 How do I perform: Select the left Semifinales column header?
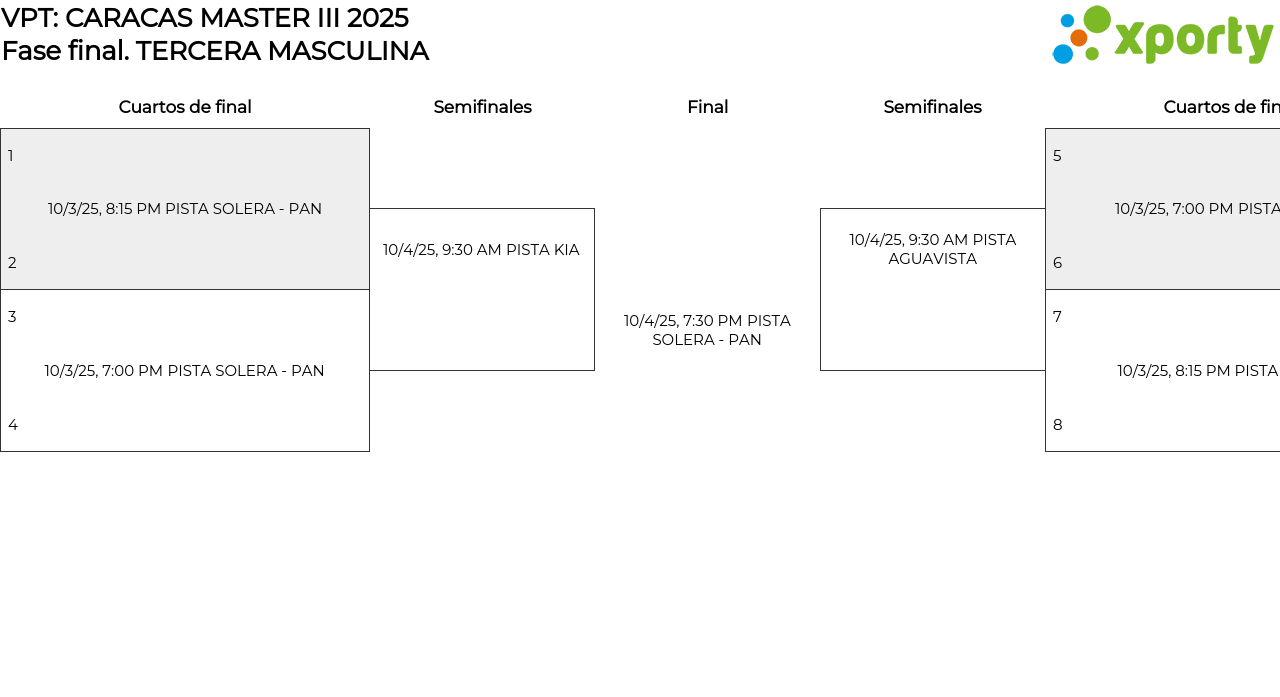pos(482,107)
